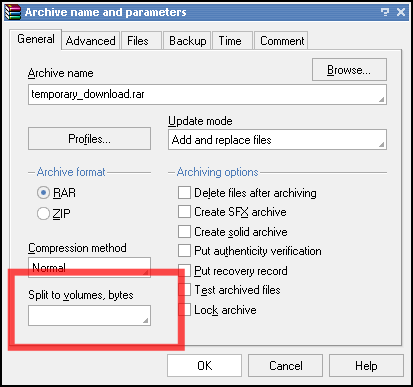Click the WinRAR books icon in title bar
The height and width of the screenshot is (387, 413).
(13, 12)
